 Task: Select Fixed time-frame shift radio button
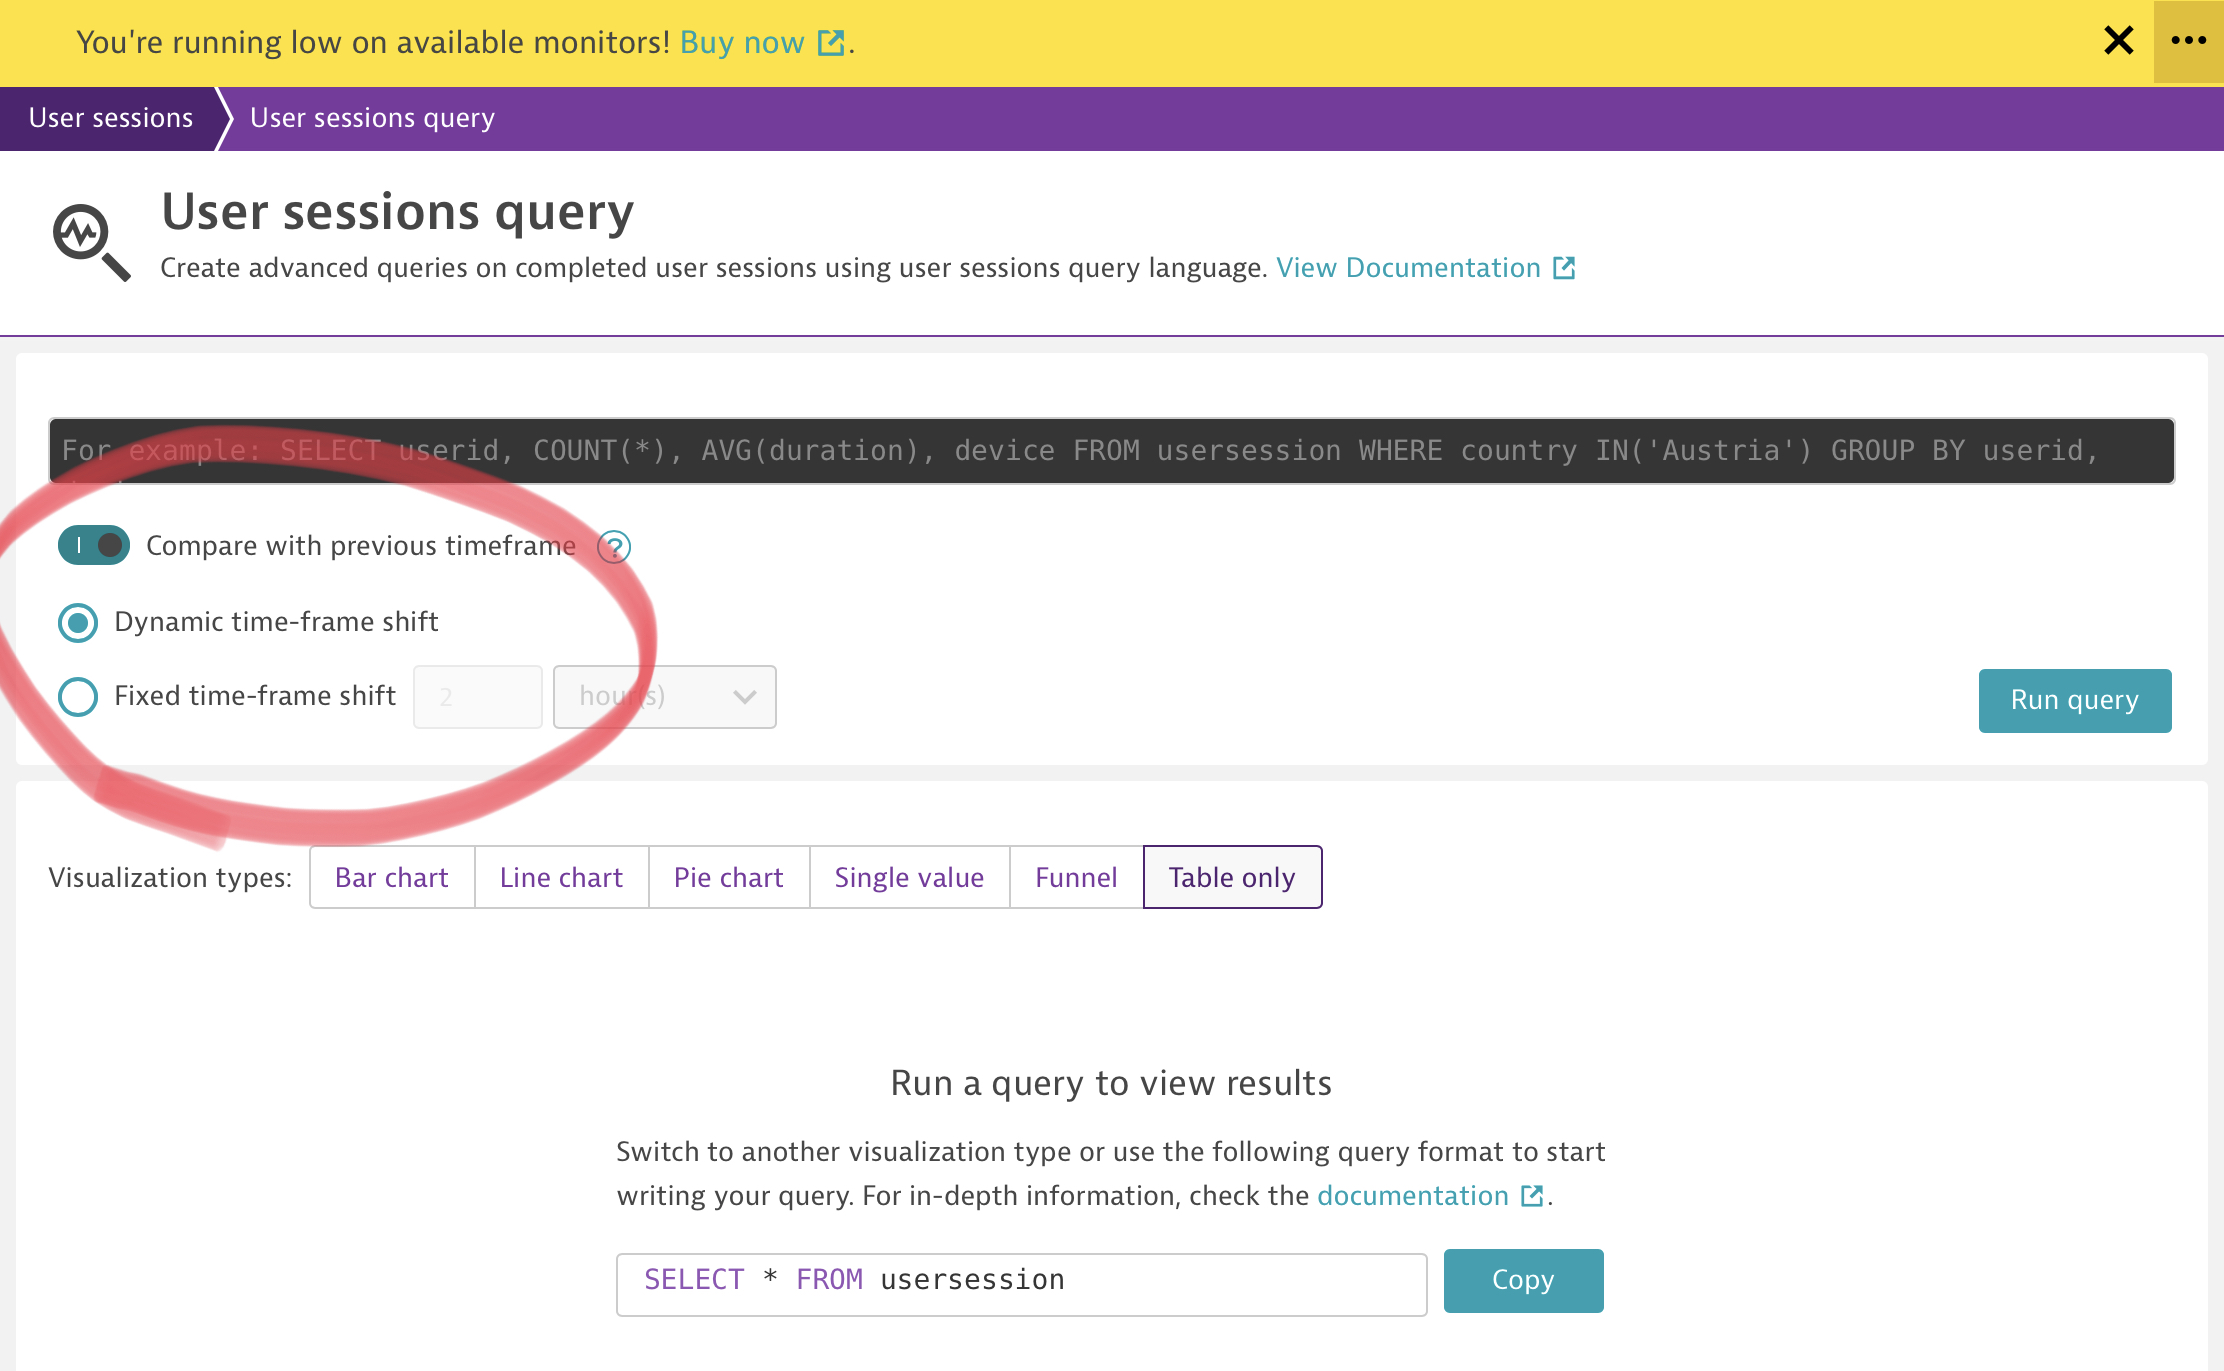tap(78, 696)
